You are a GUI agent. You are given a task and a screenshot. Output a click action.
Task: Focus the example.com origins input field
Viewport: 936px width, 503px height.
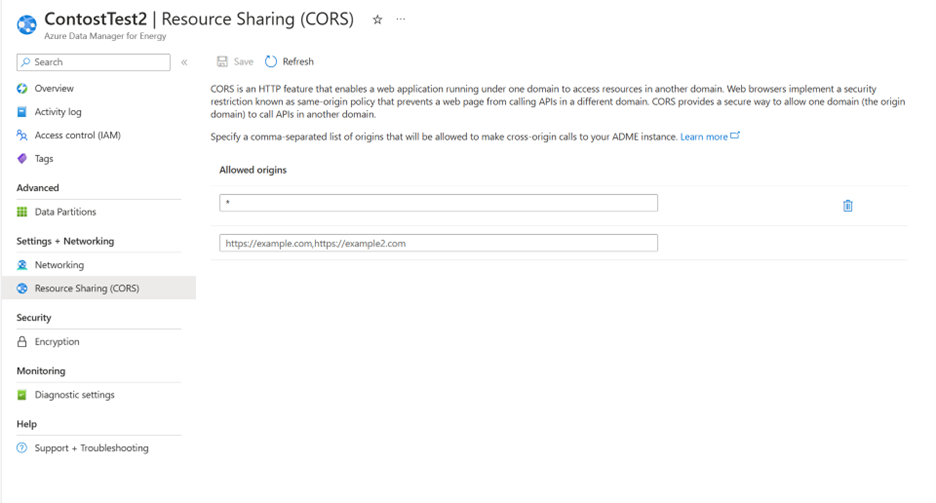438,243
